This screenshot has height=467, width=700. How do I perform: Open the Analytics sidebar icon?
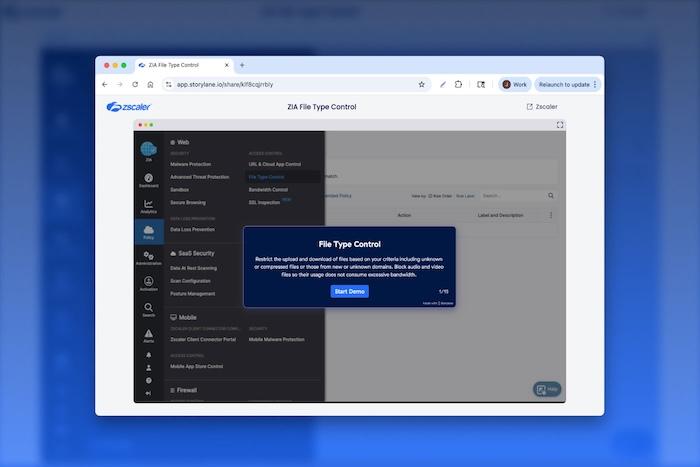[x=149, y=206]
